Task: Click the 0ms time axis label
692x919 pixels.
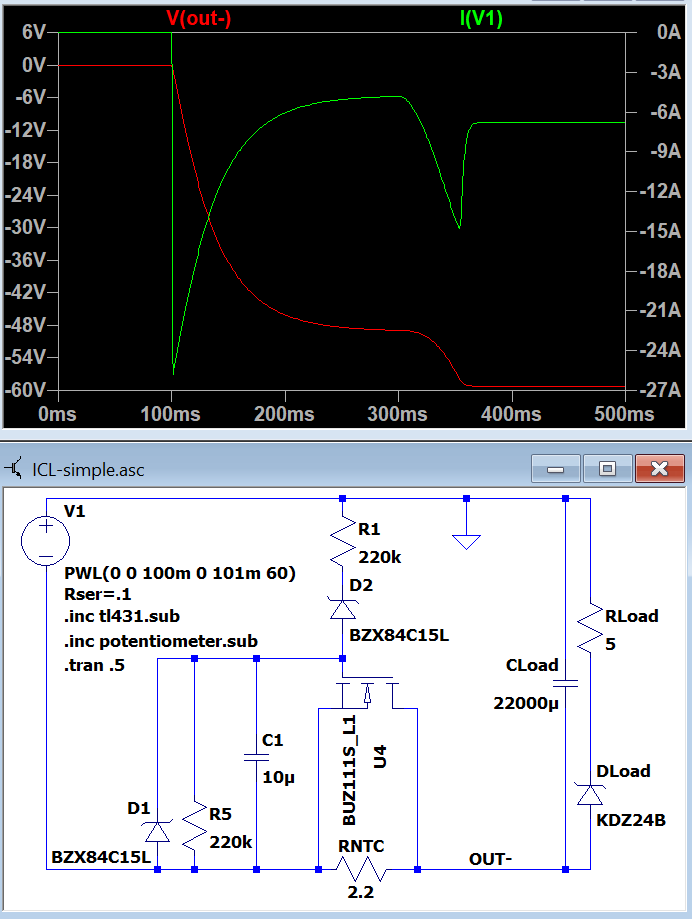Action: tap(57, 414)
